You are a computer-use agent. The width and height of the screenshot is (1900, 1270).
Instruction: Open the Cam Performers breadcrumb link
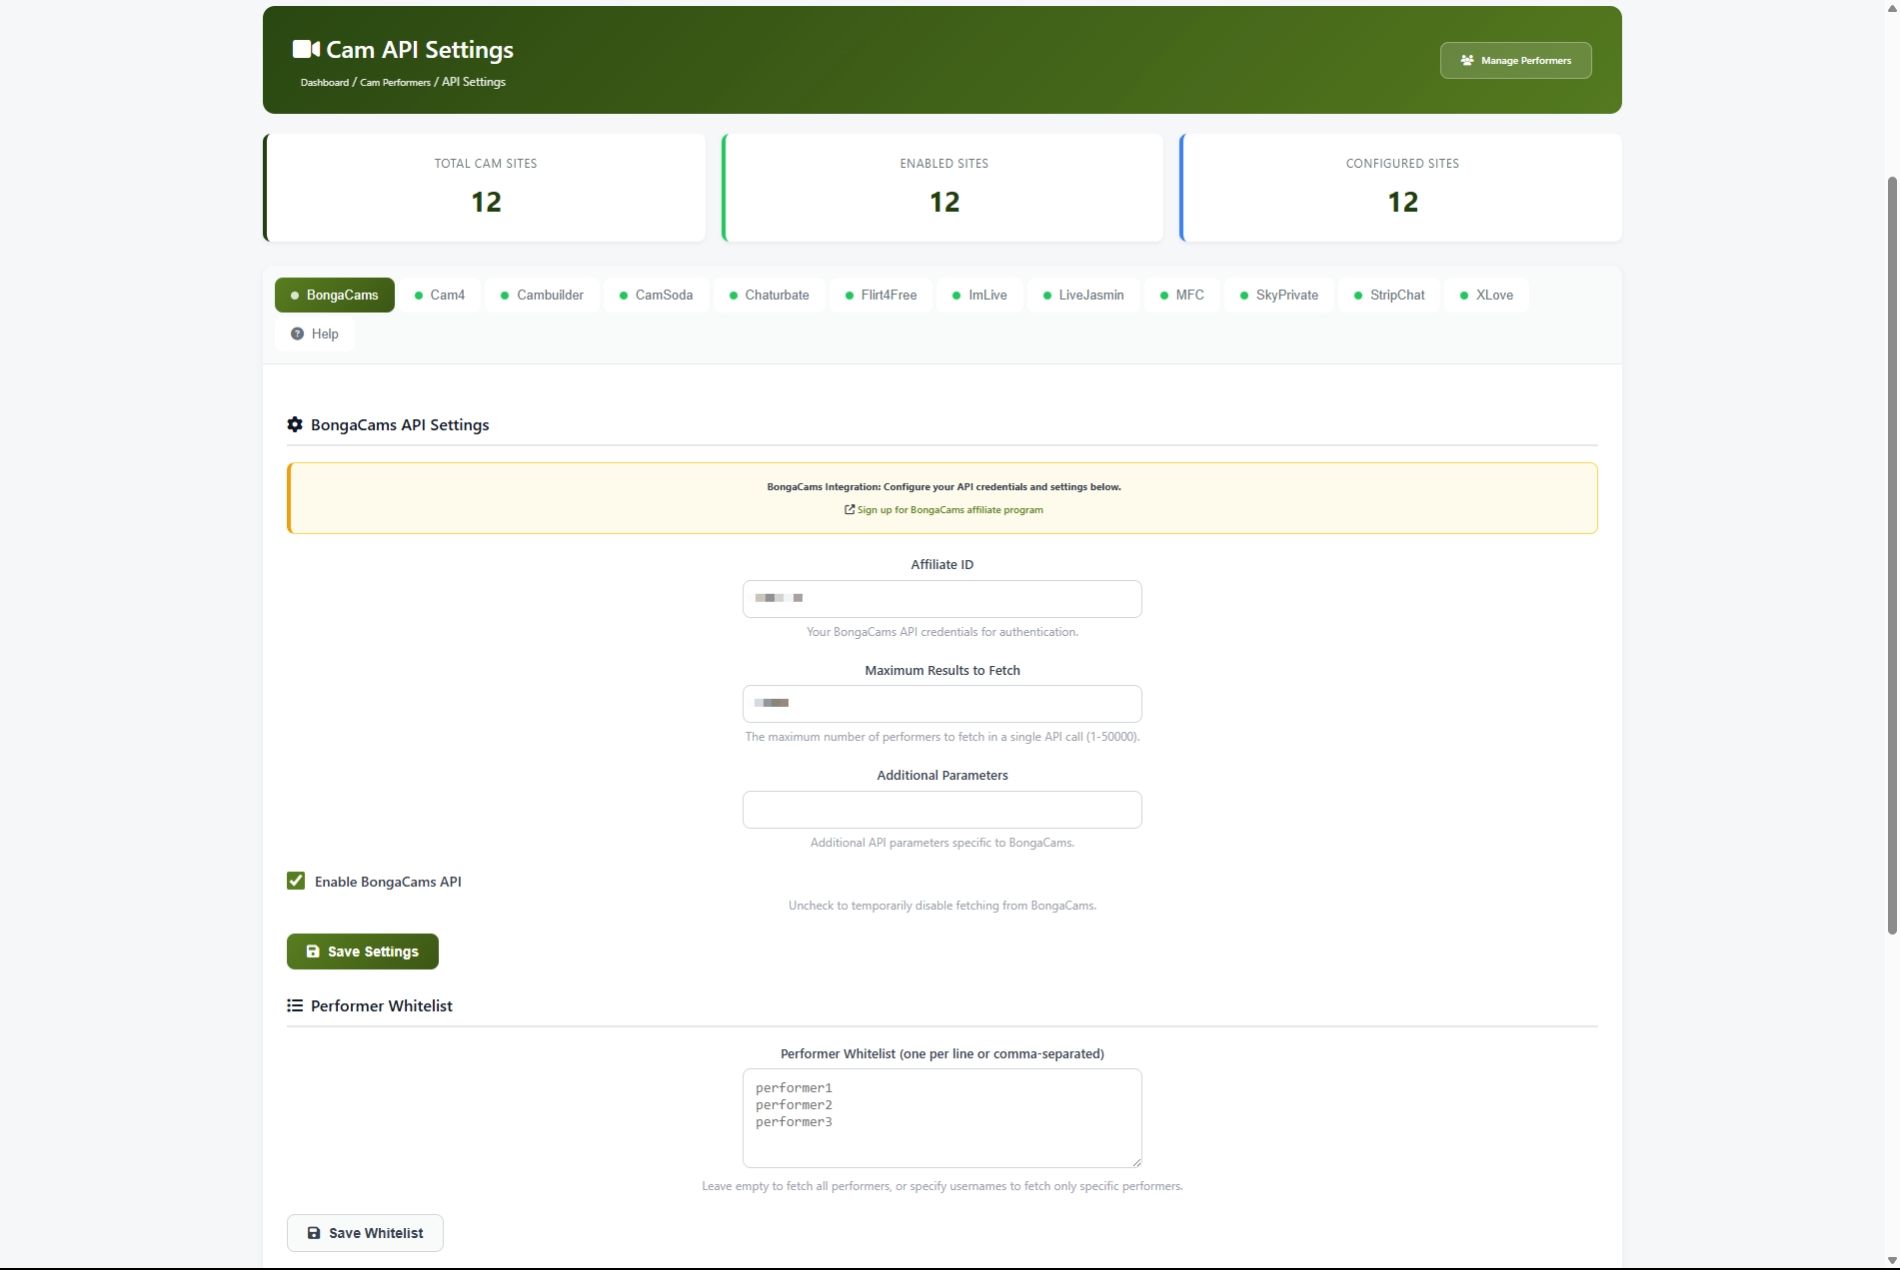click(x=395, y=83)
